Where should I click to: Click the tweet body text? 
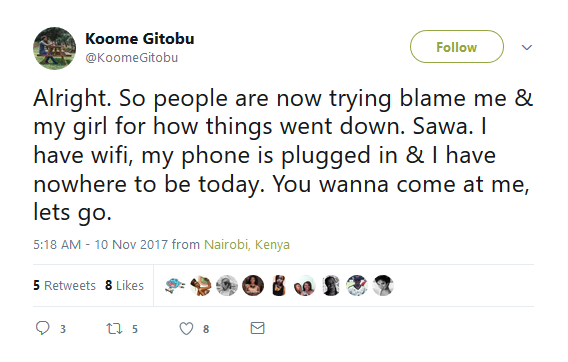[x=283, y=155]
